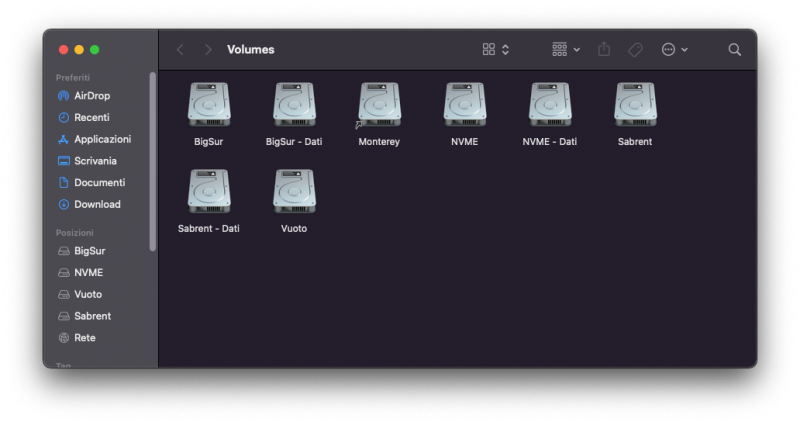The height and width of the screenshot is (425, 800).
Task: Open view-mode selector up-down arrows
Action: (x=505, y=49)
